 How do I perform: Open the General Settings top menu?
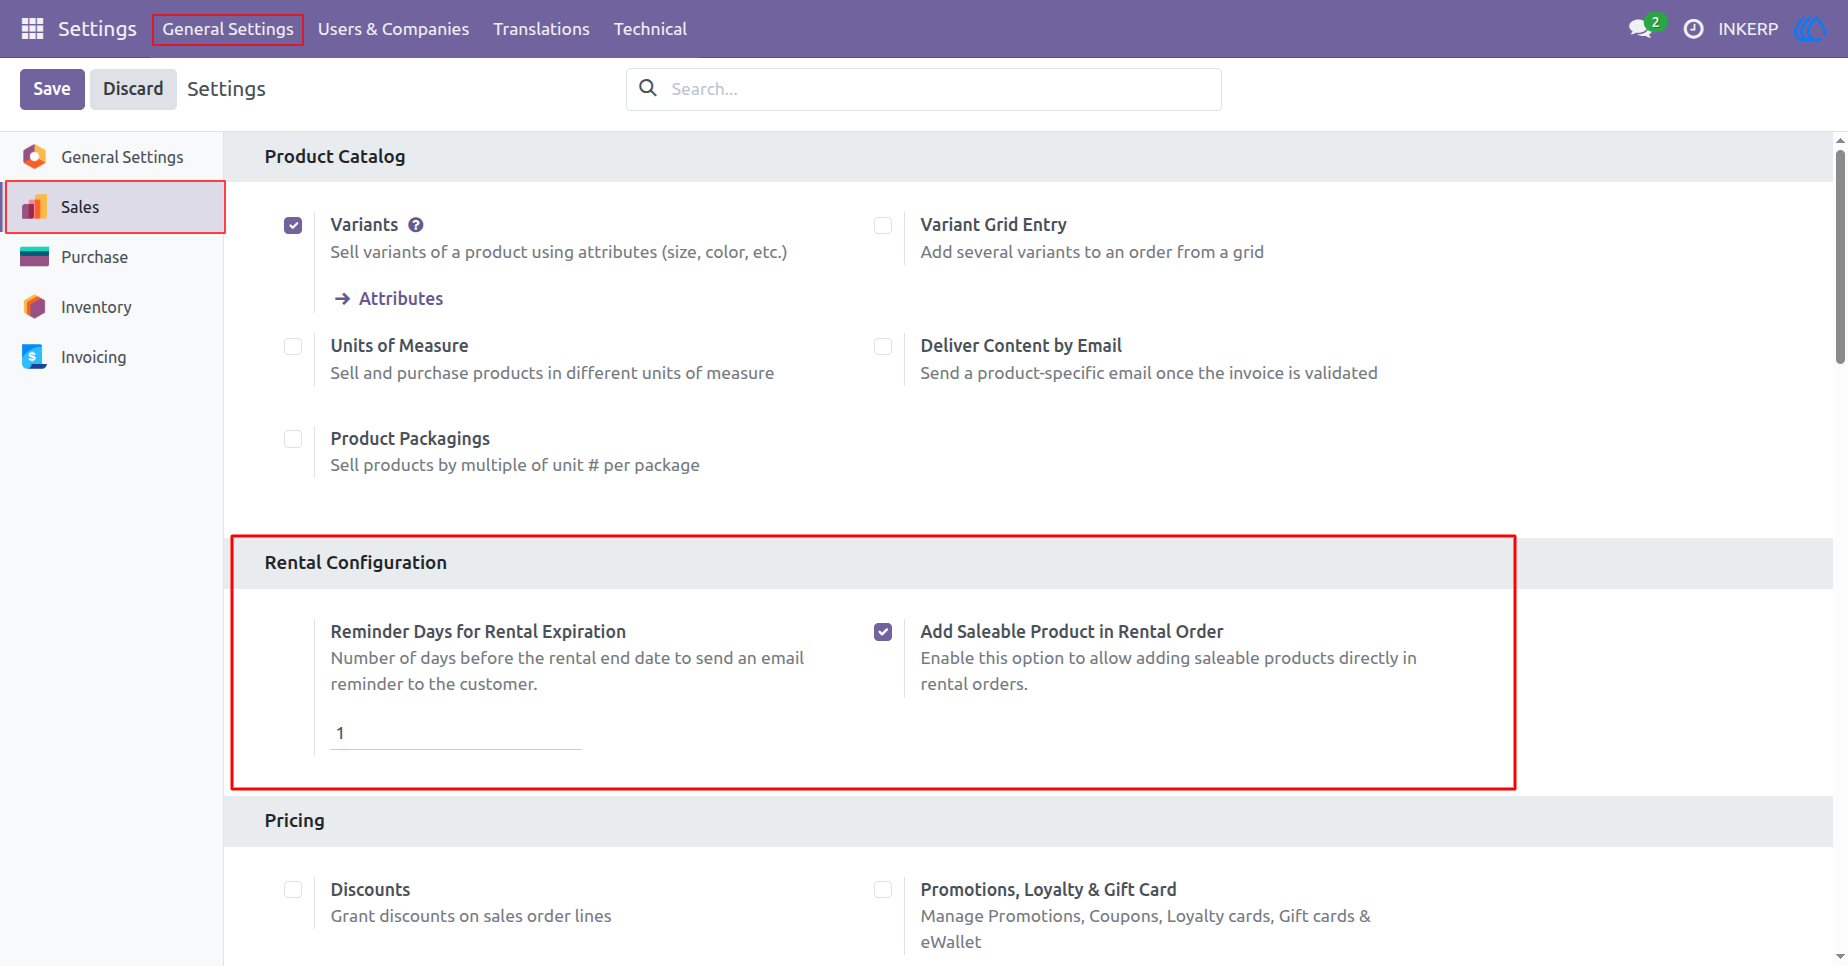[x=228, y=29]
